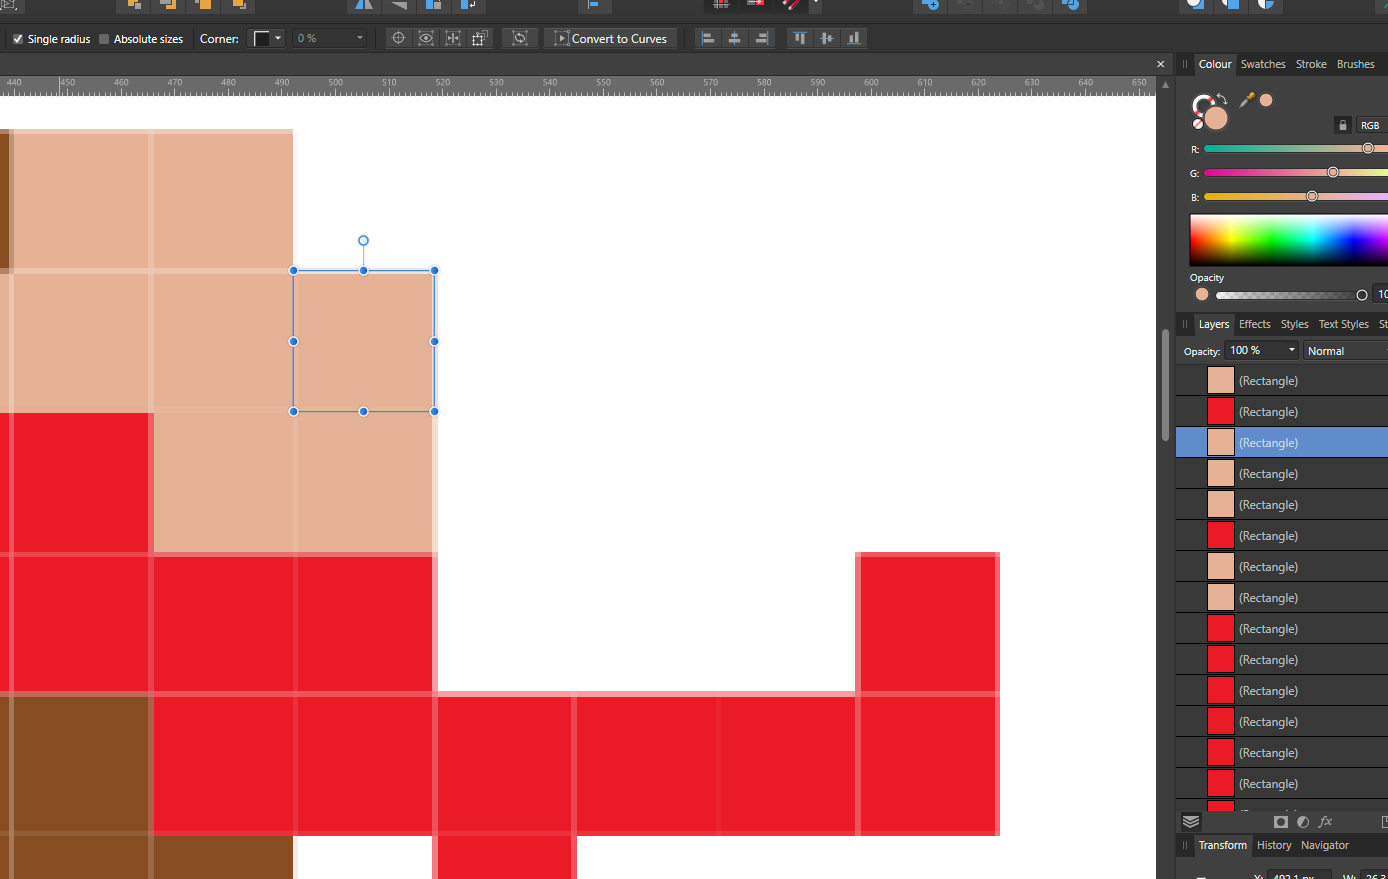Open the Text Styles tab
The height and width of the screenshot is (879, 1388).
click(1343, 324)
